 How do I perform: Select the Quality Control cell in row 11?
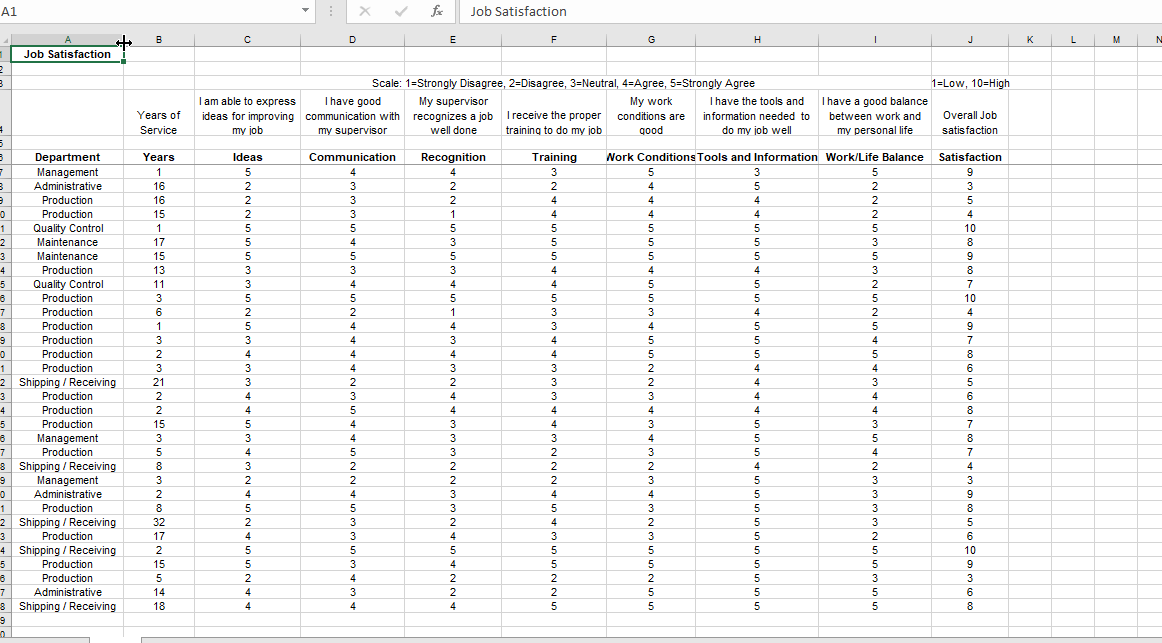(67, 228)
